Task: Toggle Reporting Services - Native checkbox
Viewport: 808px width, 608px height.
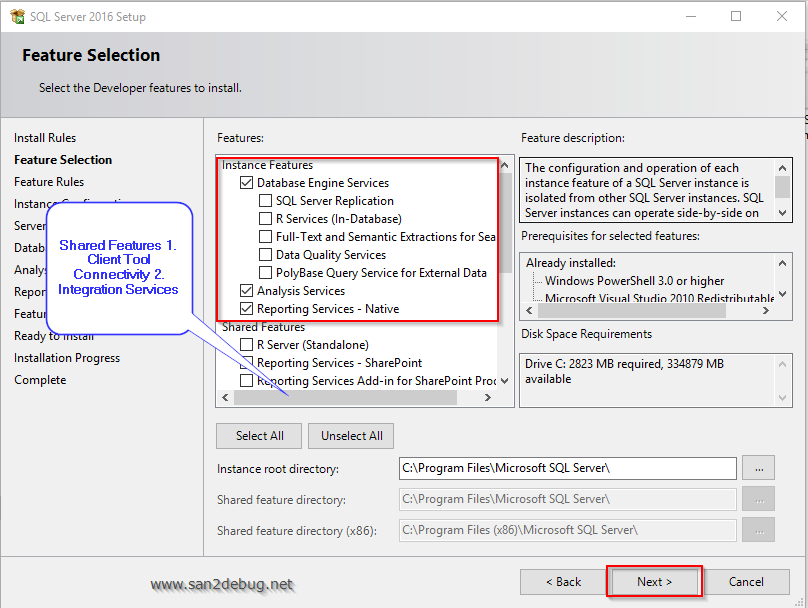Action: click(246, 309)
